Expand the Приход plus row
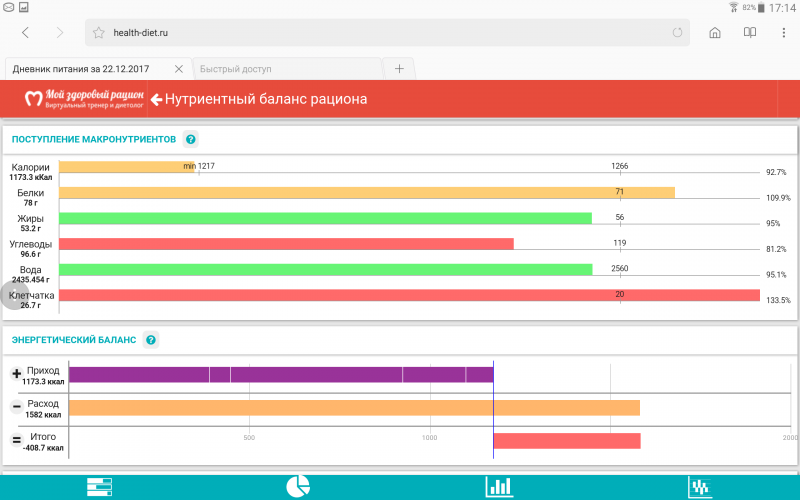Image resolution: width=800 pixels, height=500 pixels. click(x=16, y=374)
